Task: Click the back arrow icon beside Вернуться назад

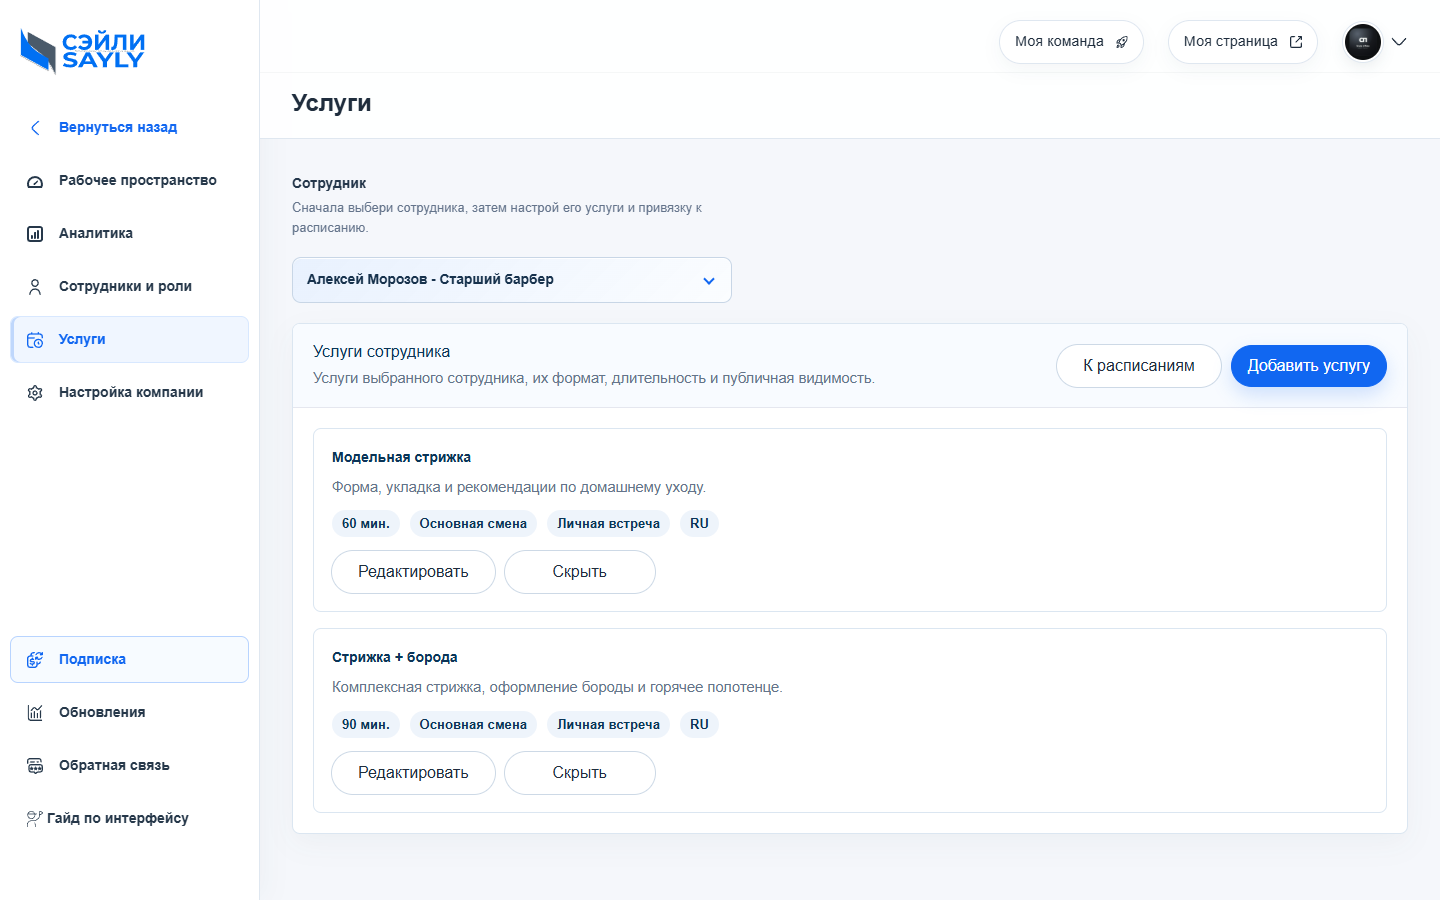Action: click(x=35, y=128)
